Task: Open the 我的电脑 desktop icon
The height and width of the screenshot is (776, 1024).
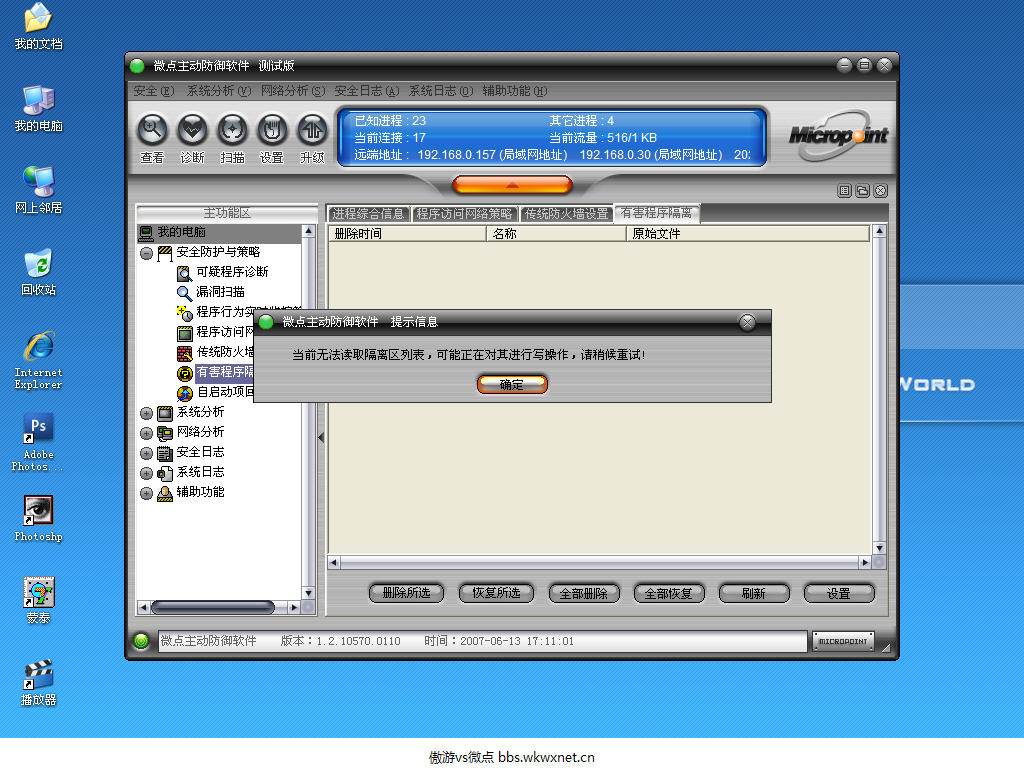Action: (x=39, y=109)
